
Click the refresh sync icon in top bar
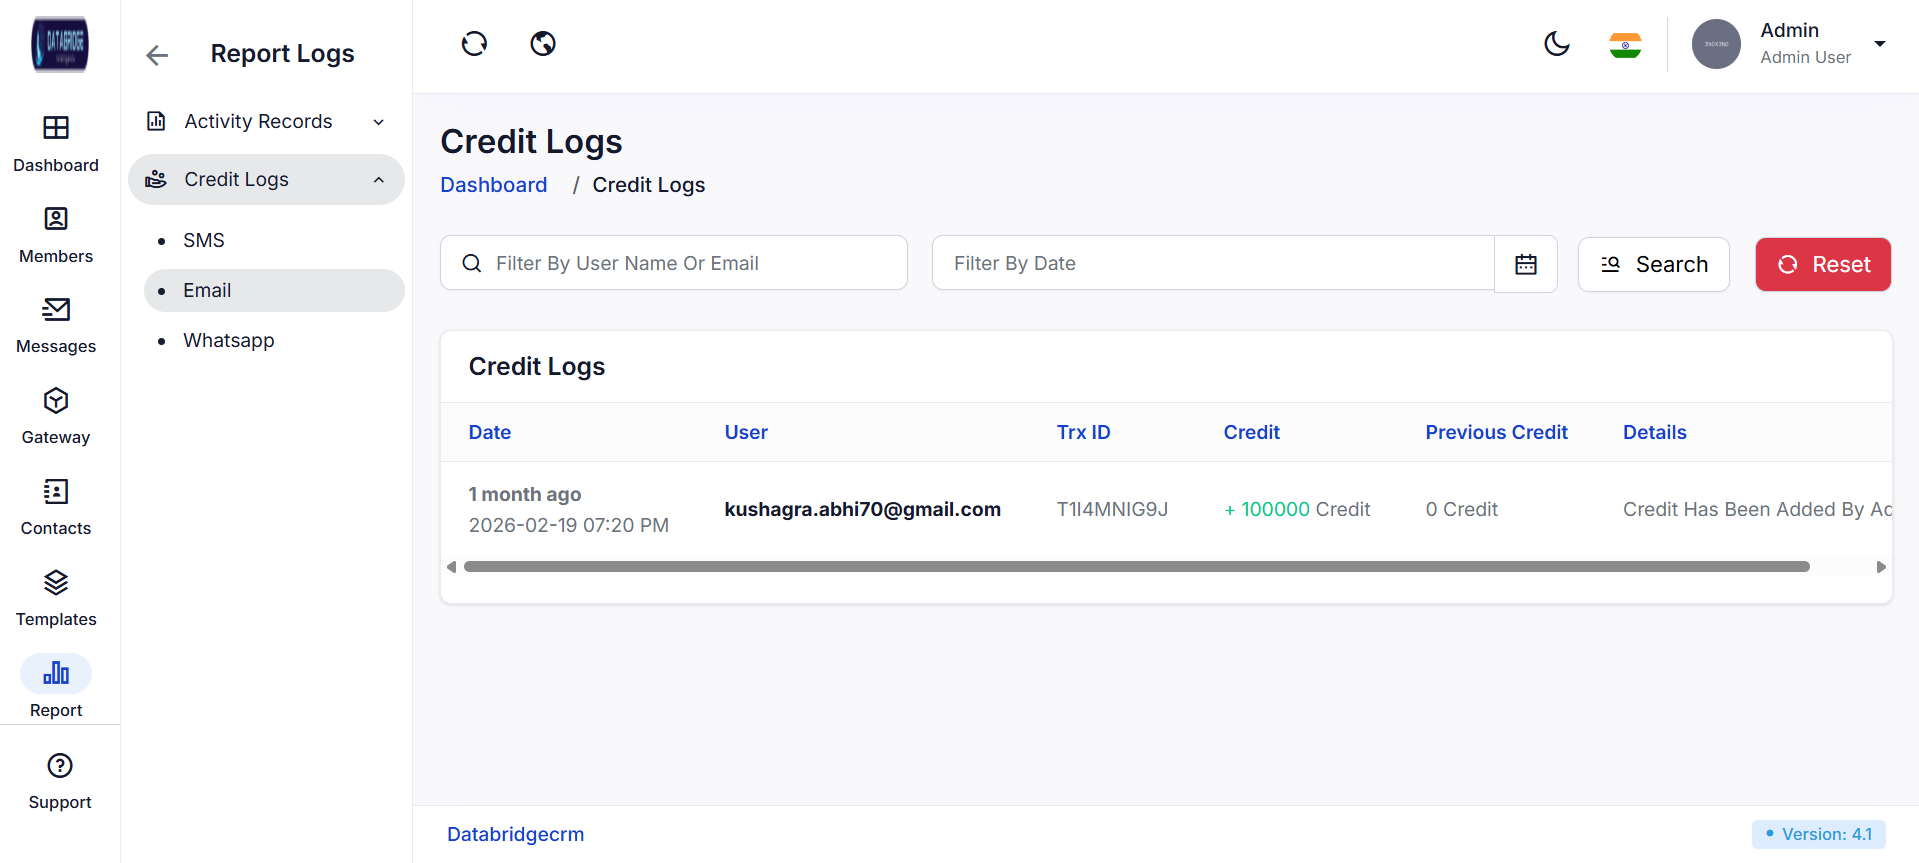coord(474,43)
